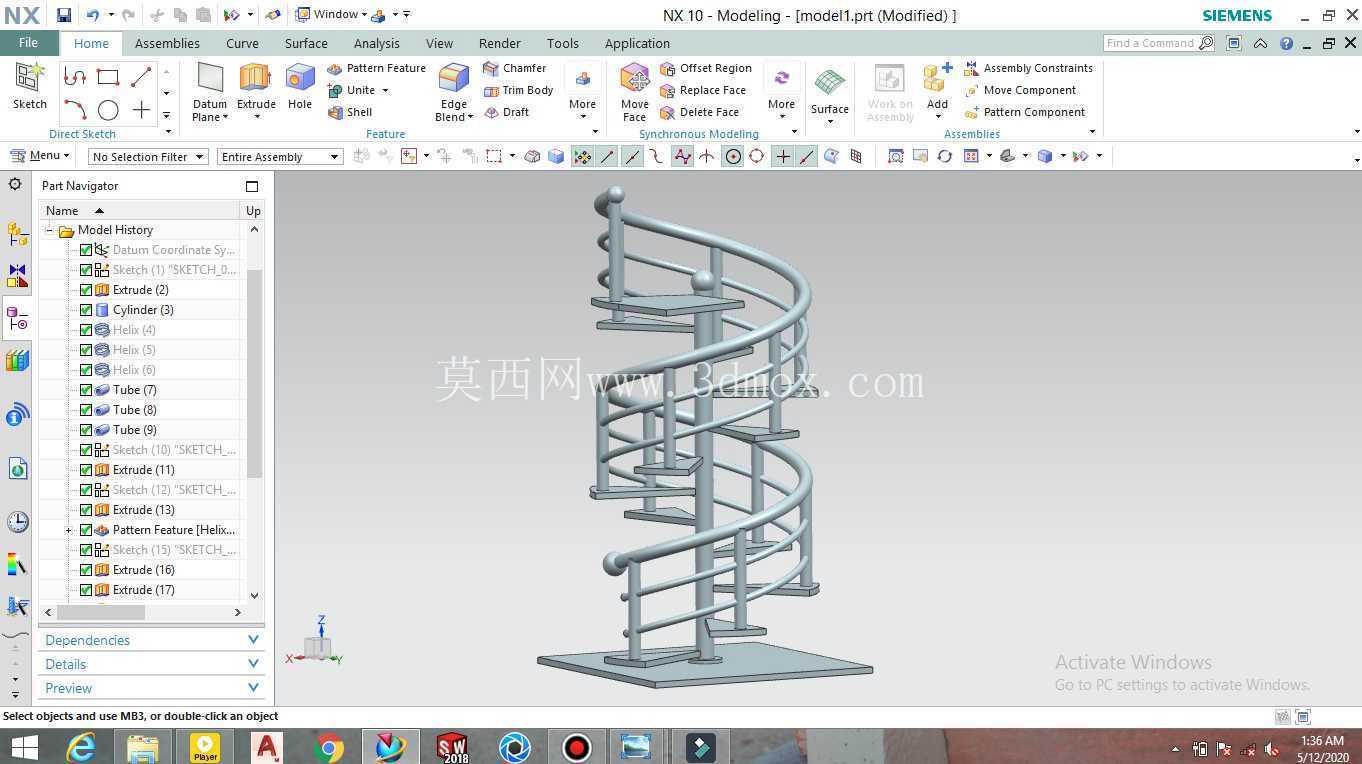The width and height of the screenshot is (1362, 764).
Task: Select the Delete Face command
Action: 700,112
